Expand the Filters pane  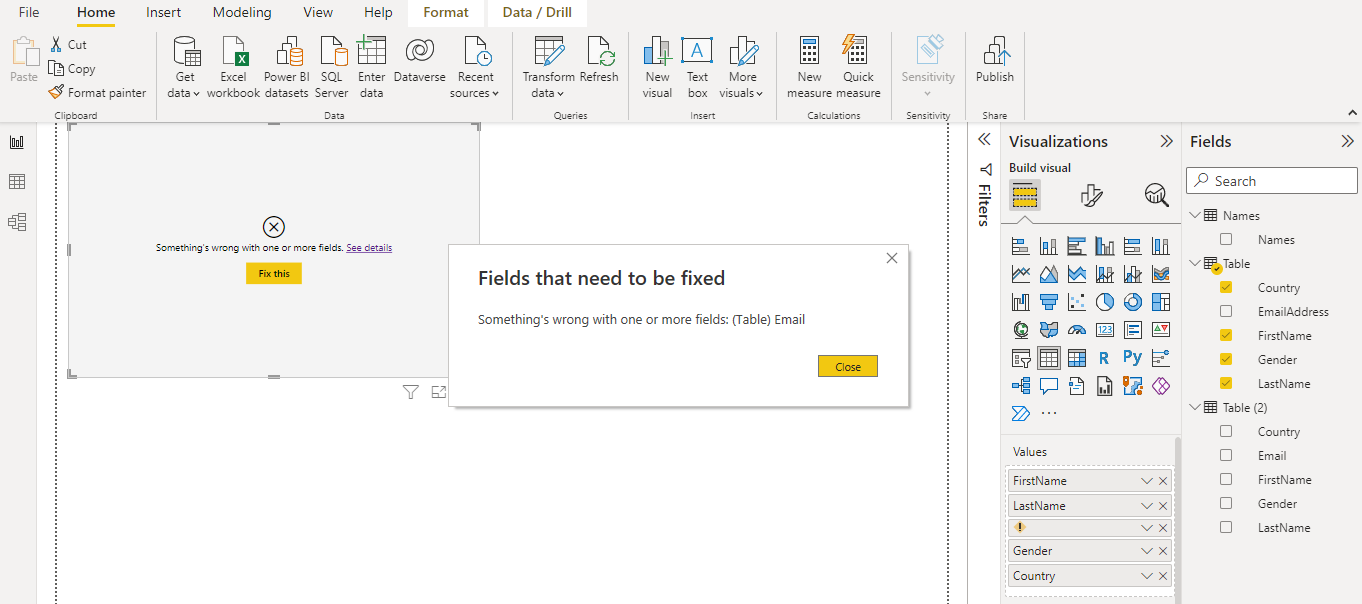(x=984, y=139)
